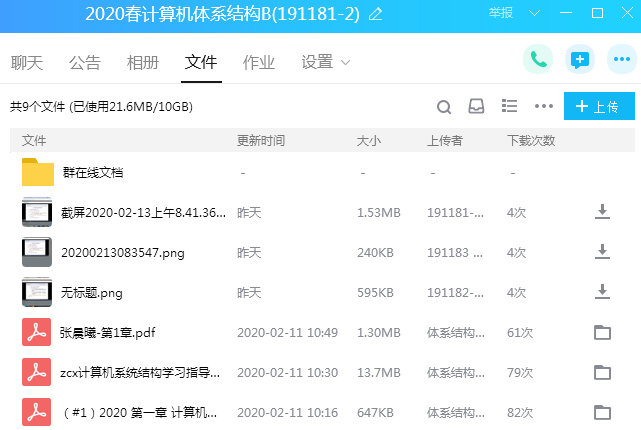The height and width of the screenshot is (430, 641).
Task: Open the 公告 tab
Action: (x=85, y=63)
